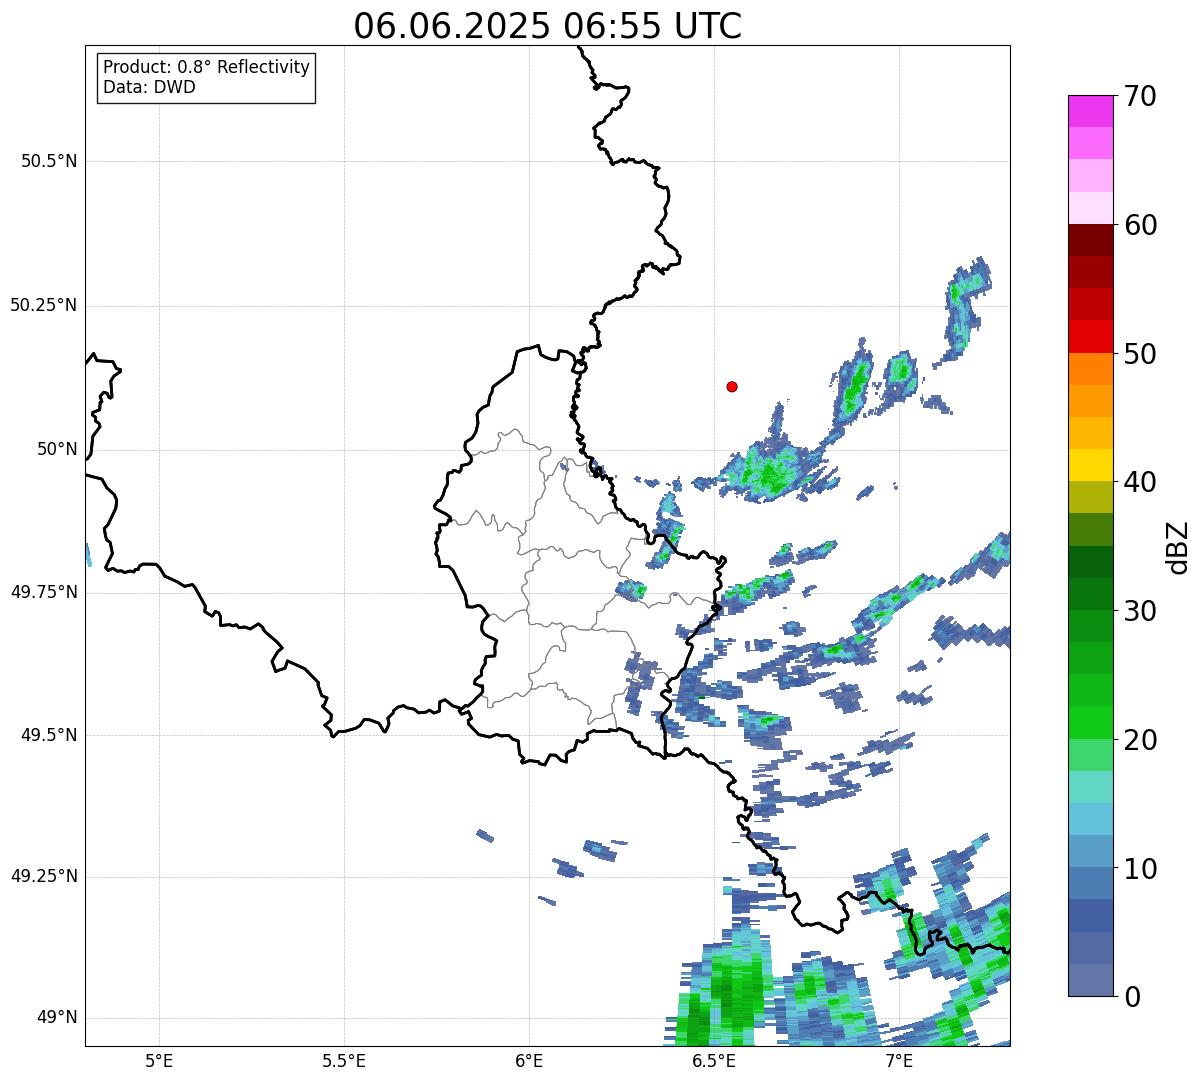Screen dimensions: 1202x1081
Task: Pick the olive swatch just below 40
Action: (x=1090, y=498)
